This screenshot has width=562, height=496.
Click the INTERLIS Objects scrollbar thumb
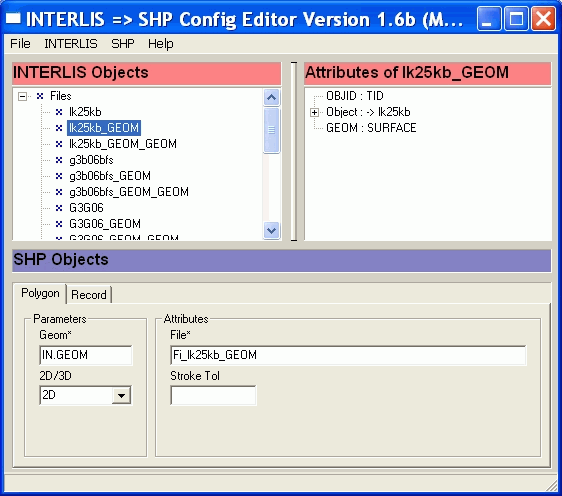click(271, 130)
